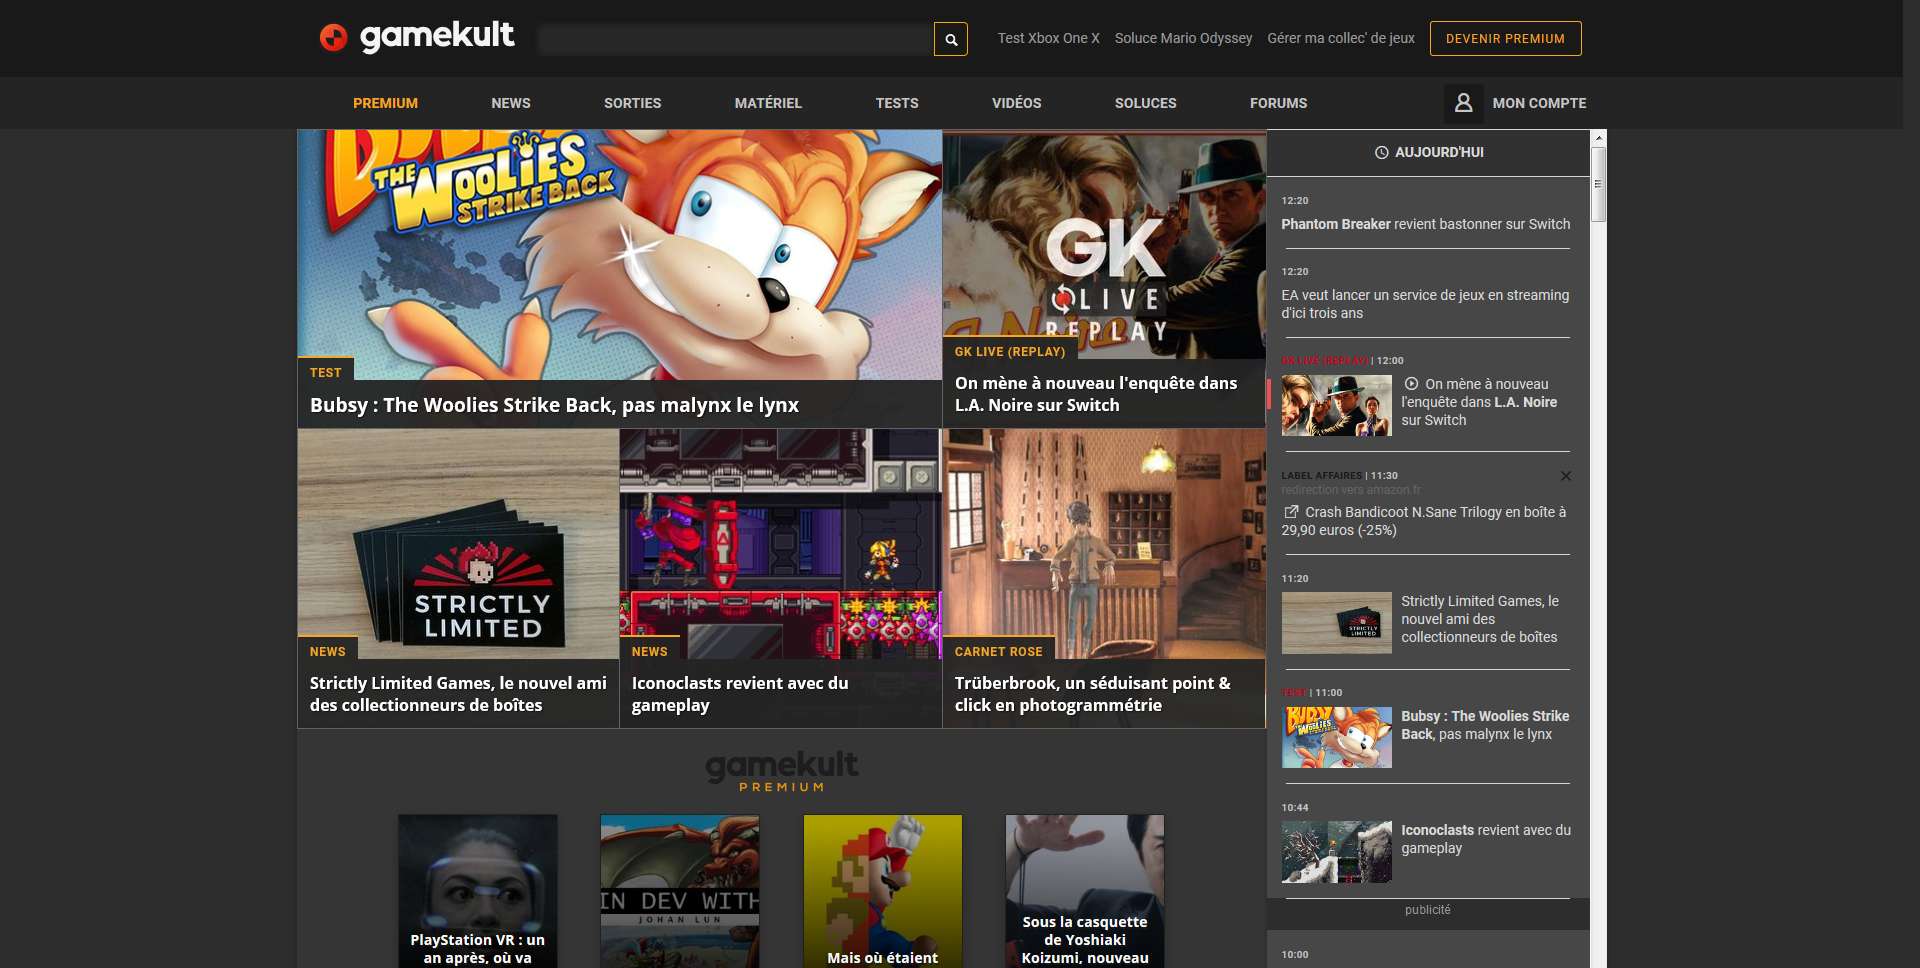The height and width of the screenshot is (968, 1920).
Task: Click the clock icon beside AUJOURD'HUI
Action: [x=1382, y=152]
